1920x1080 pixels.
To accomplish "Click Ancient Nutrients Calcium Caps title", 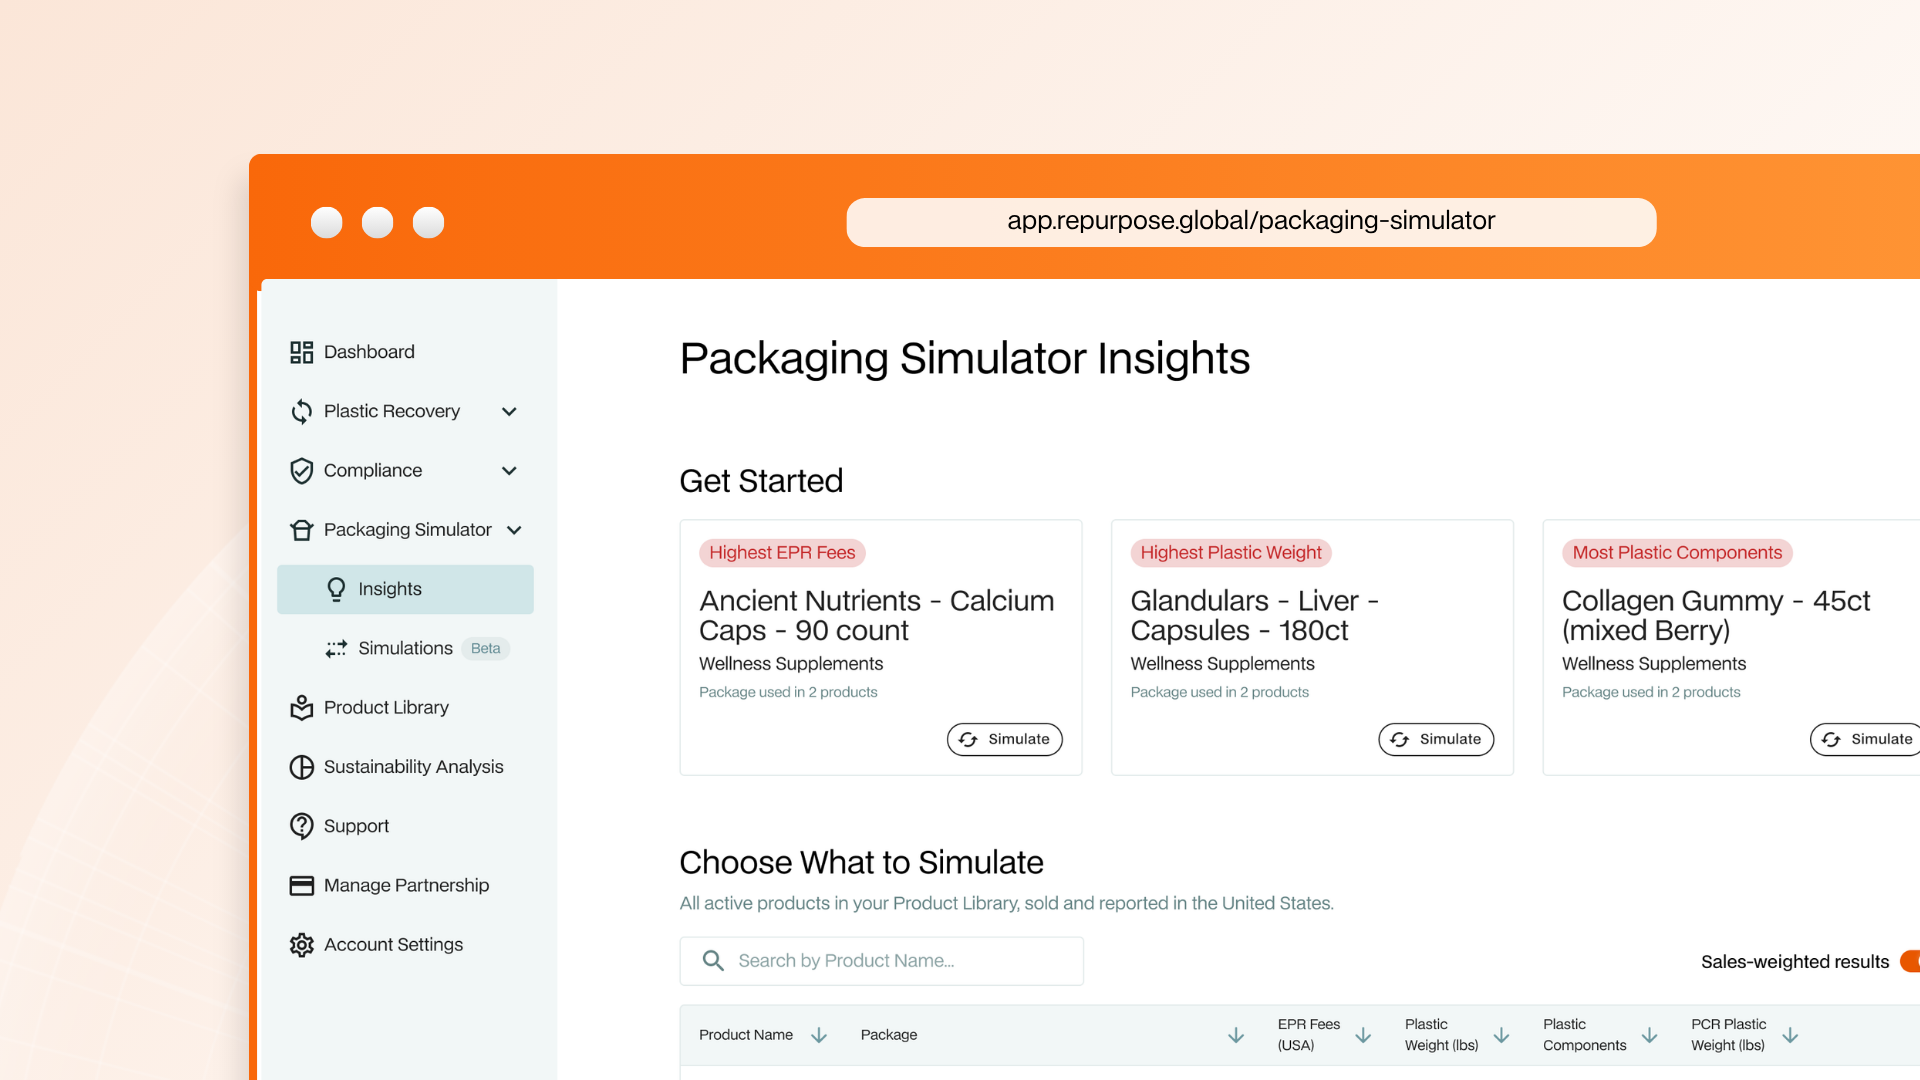I will (x=876, y=615).
